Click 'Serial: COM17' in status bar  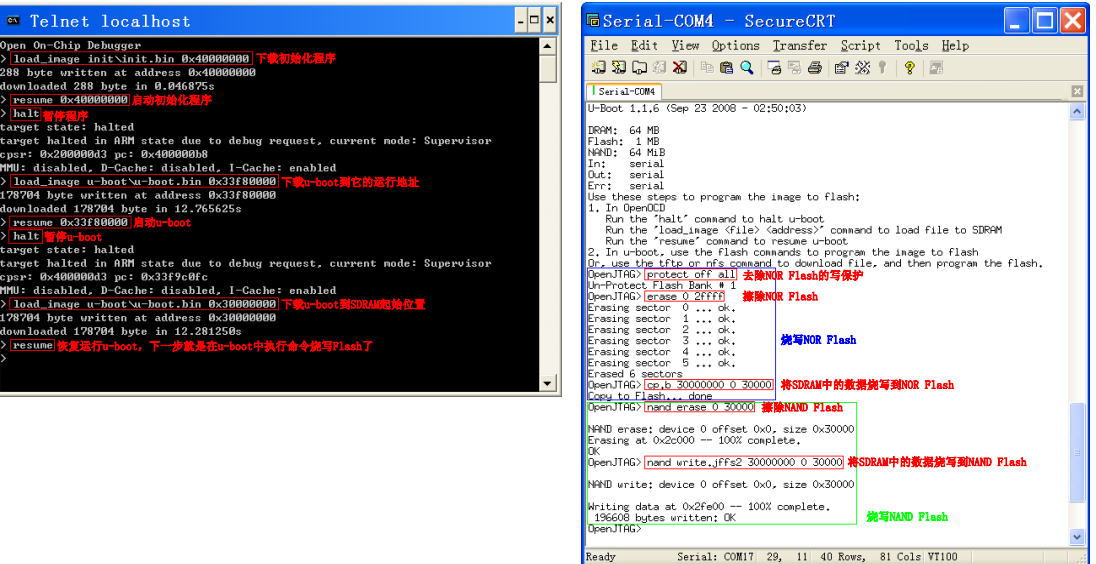click(x=716, y=557)
